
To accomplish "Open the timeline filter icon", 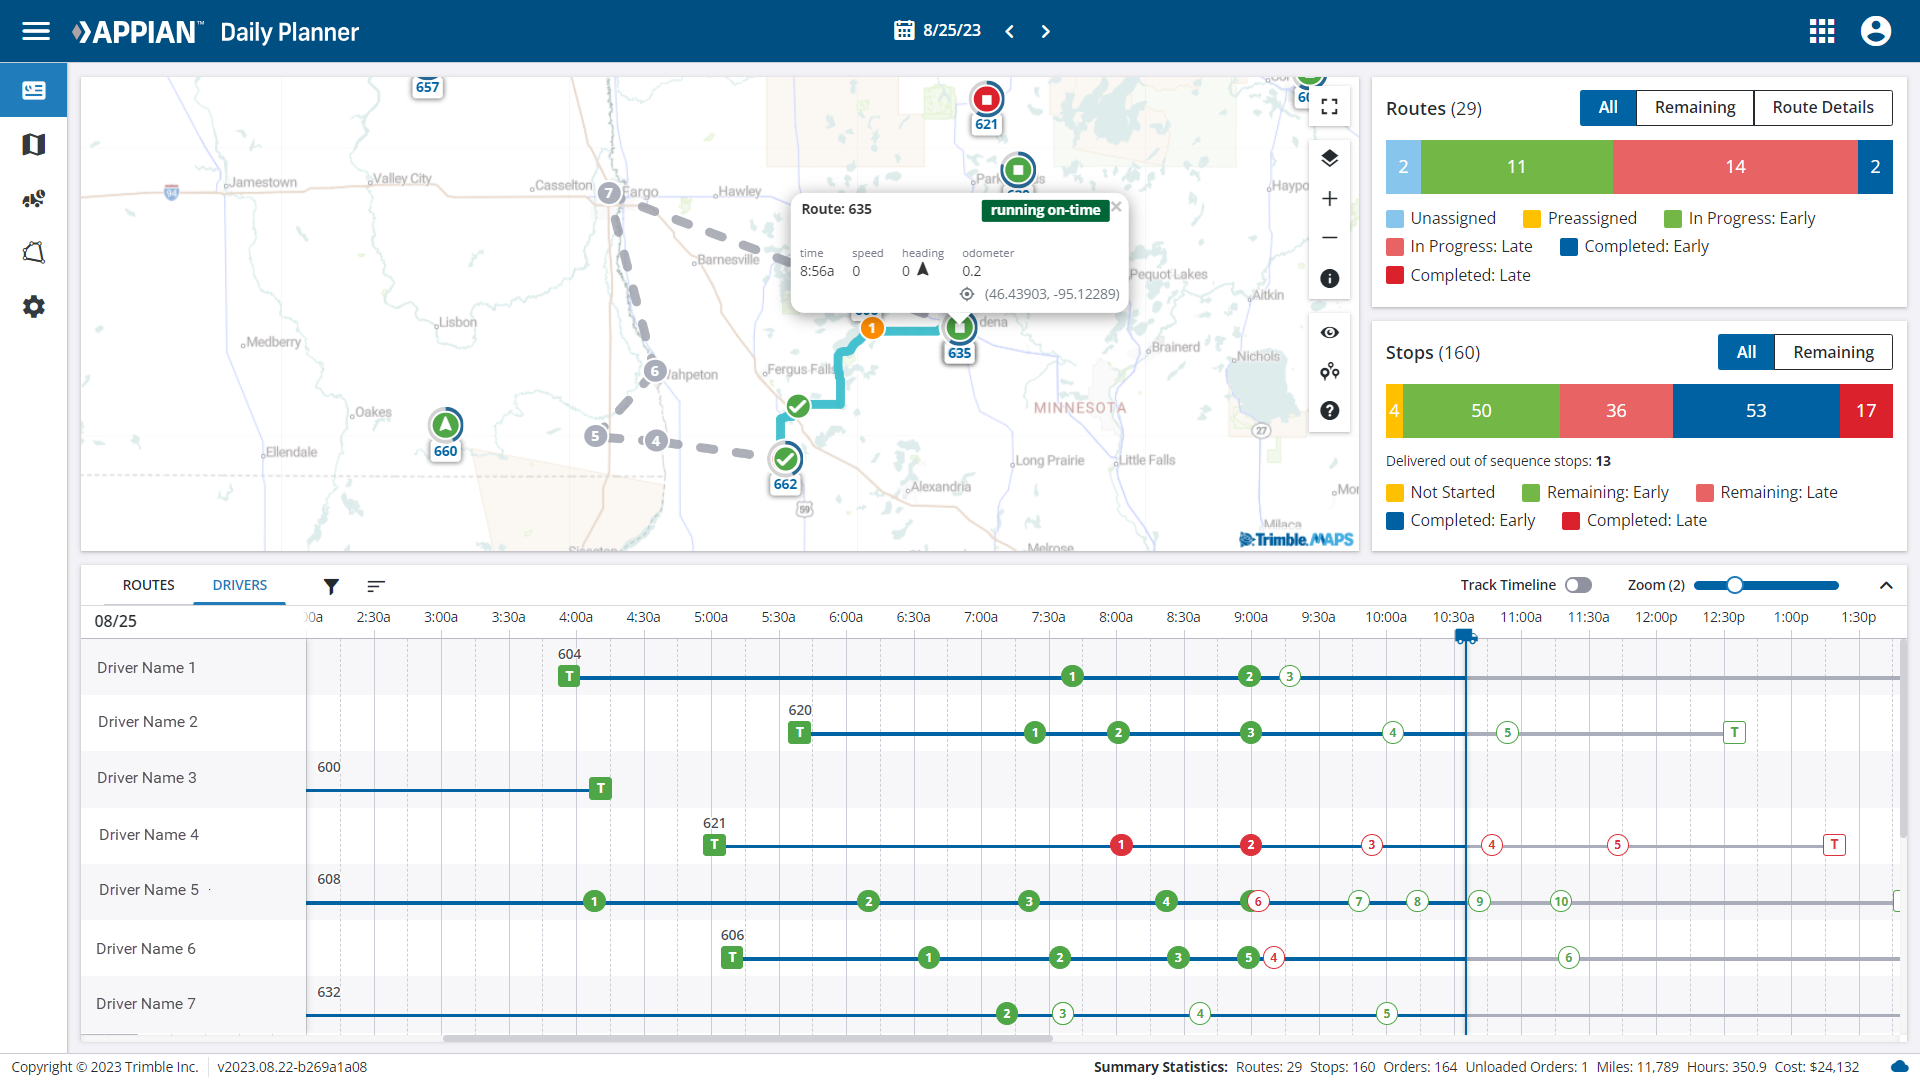I will tap(331, 586).
